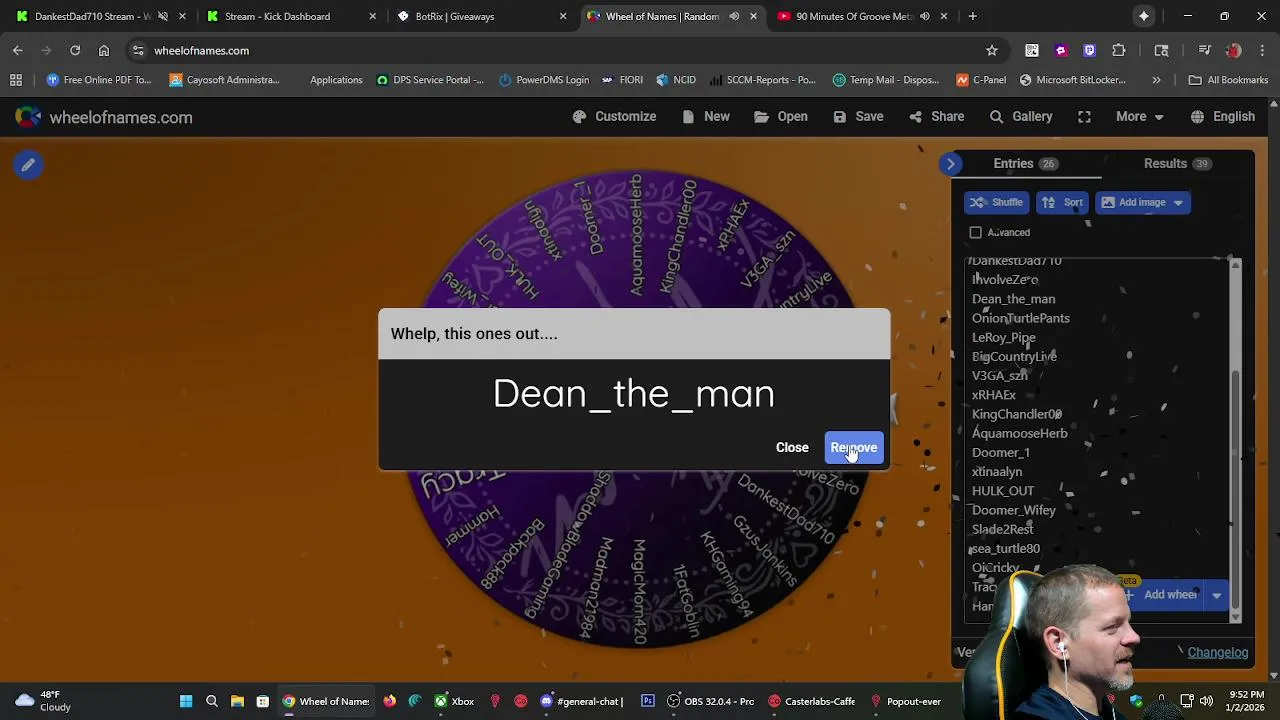Click the Remove button in the winner dialog
The height and width of the screenshot is (720, 1280).
tap(854, 448)
